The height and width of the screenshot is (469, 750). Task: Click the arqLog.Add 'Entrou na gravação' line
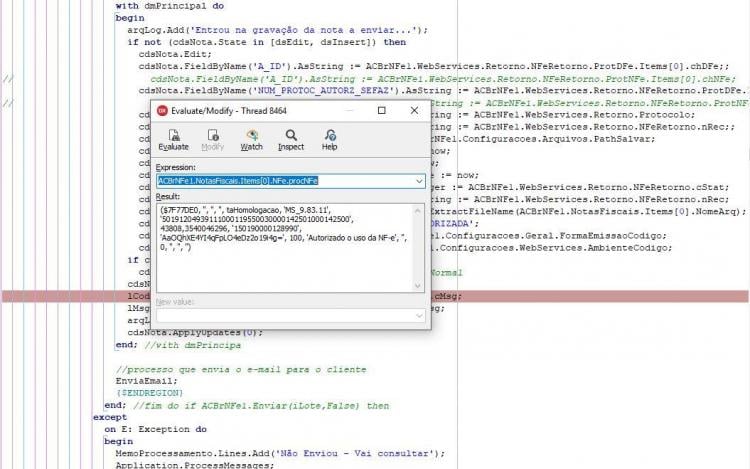coord(277,30)
